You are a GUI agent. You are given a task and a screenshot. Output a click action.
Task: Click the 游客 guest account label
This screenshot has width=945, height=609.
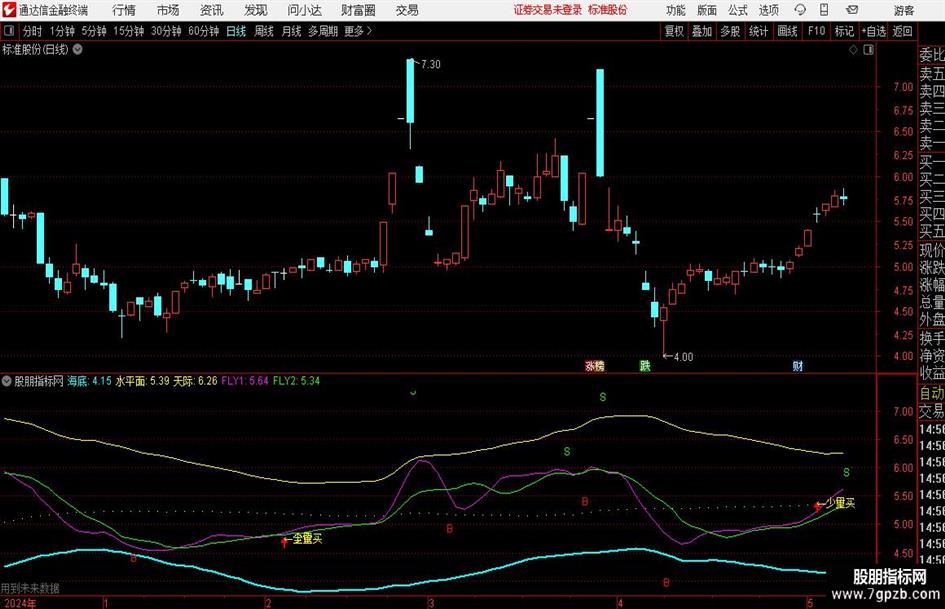coord(903,10)
